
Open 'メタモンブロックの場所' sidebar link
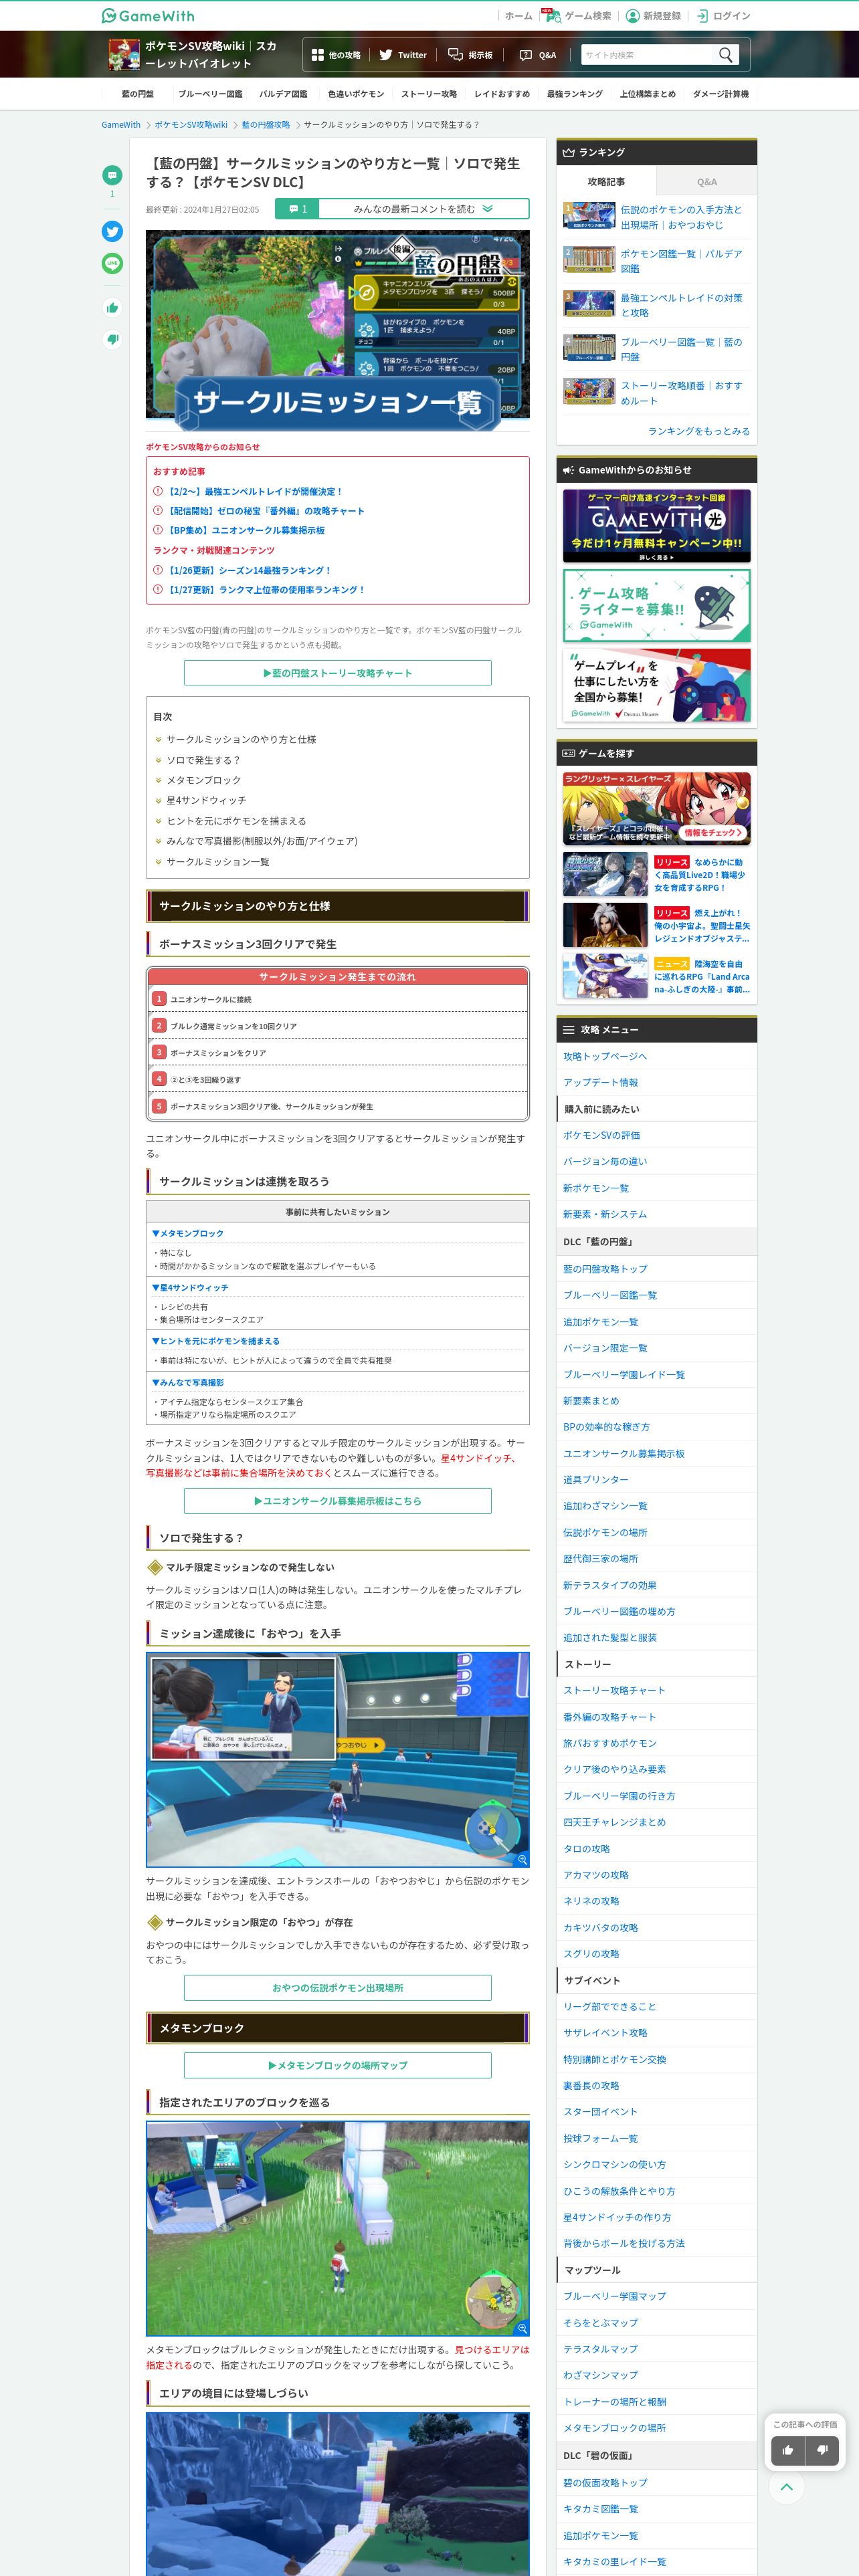[x=614, y=2428]
